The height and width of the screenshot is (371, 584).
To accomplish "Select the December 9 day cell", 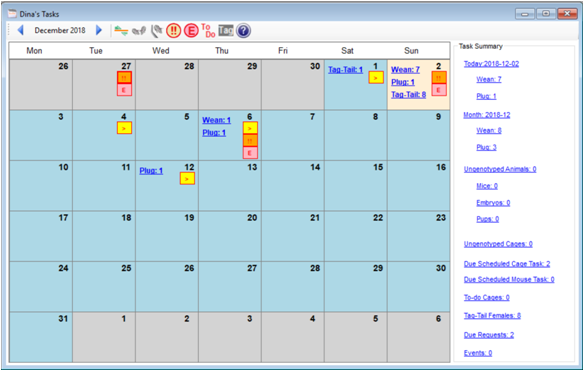I will coord(418,135).
